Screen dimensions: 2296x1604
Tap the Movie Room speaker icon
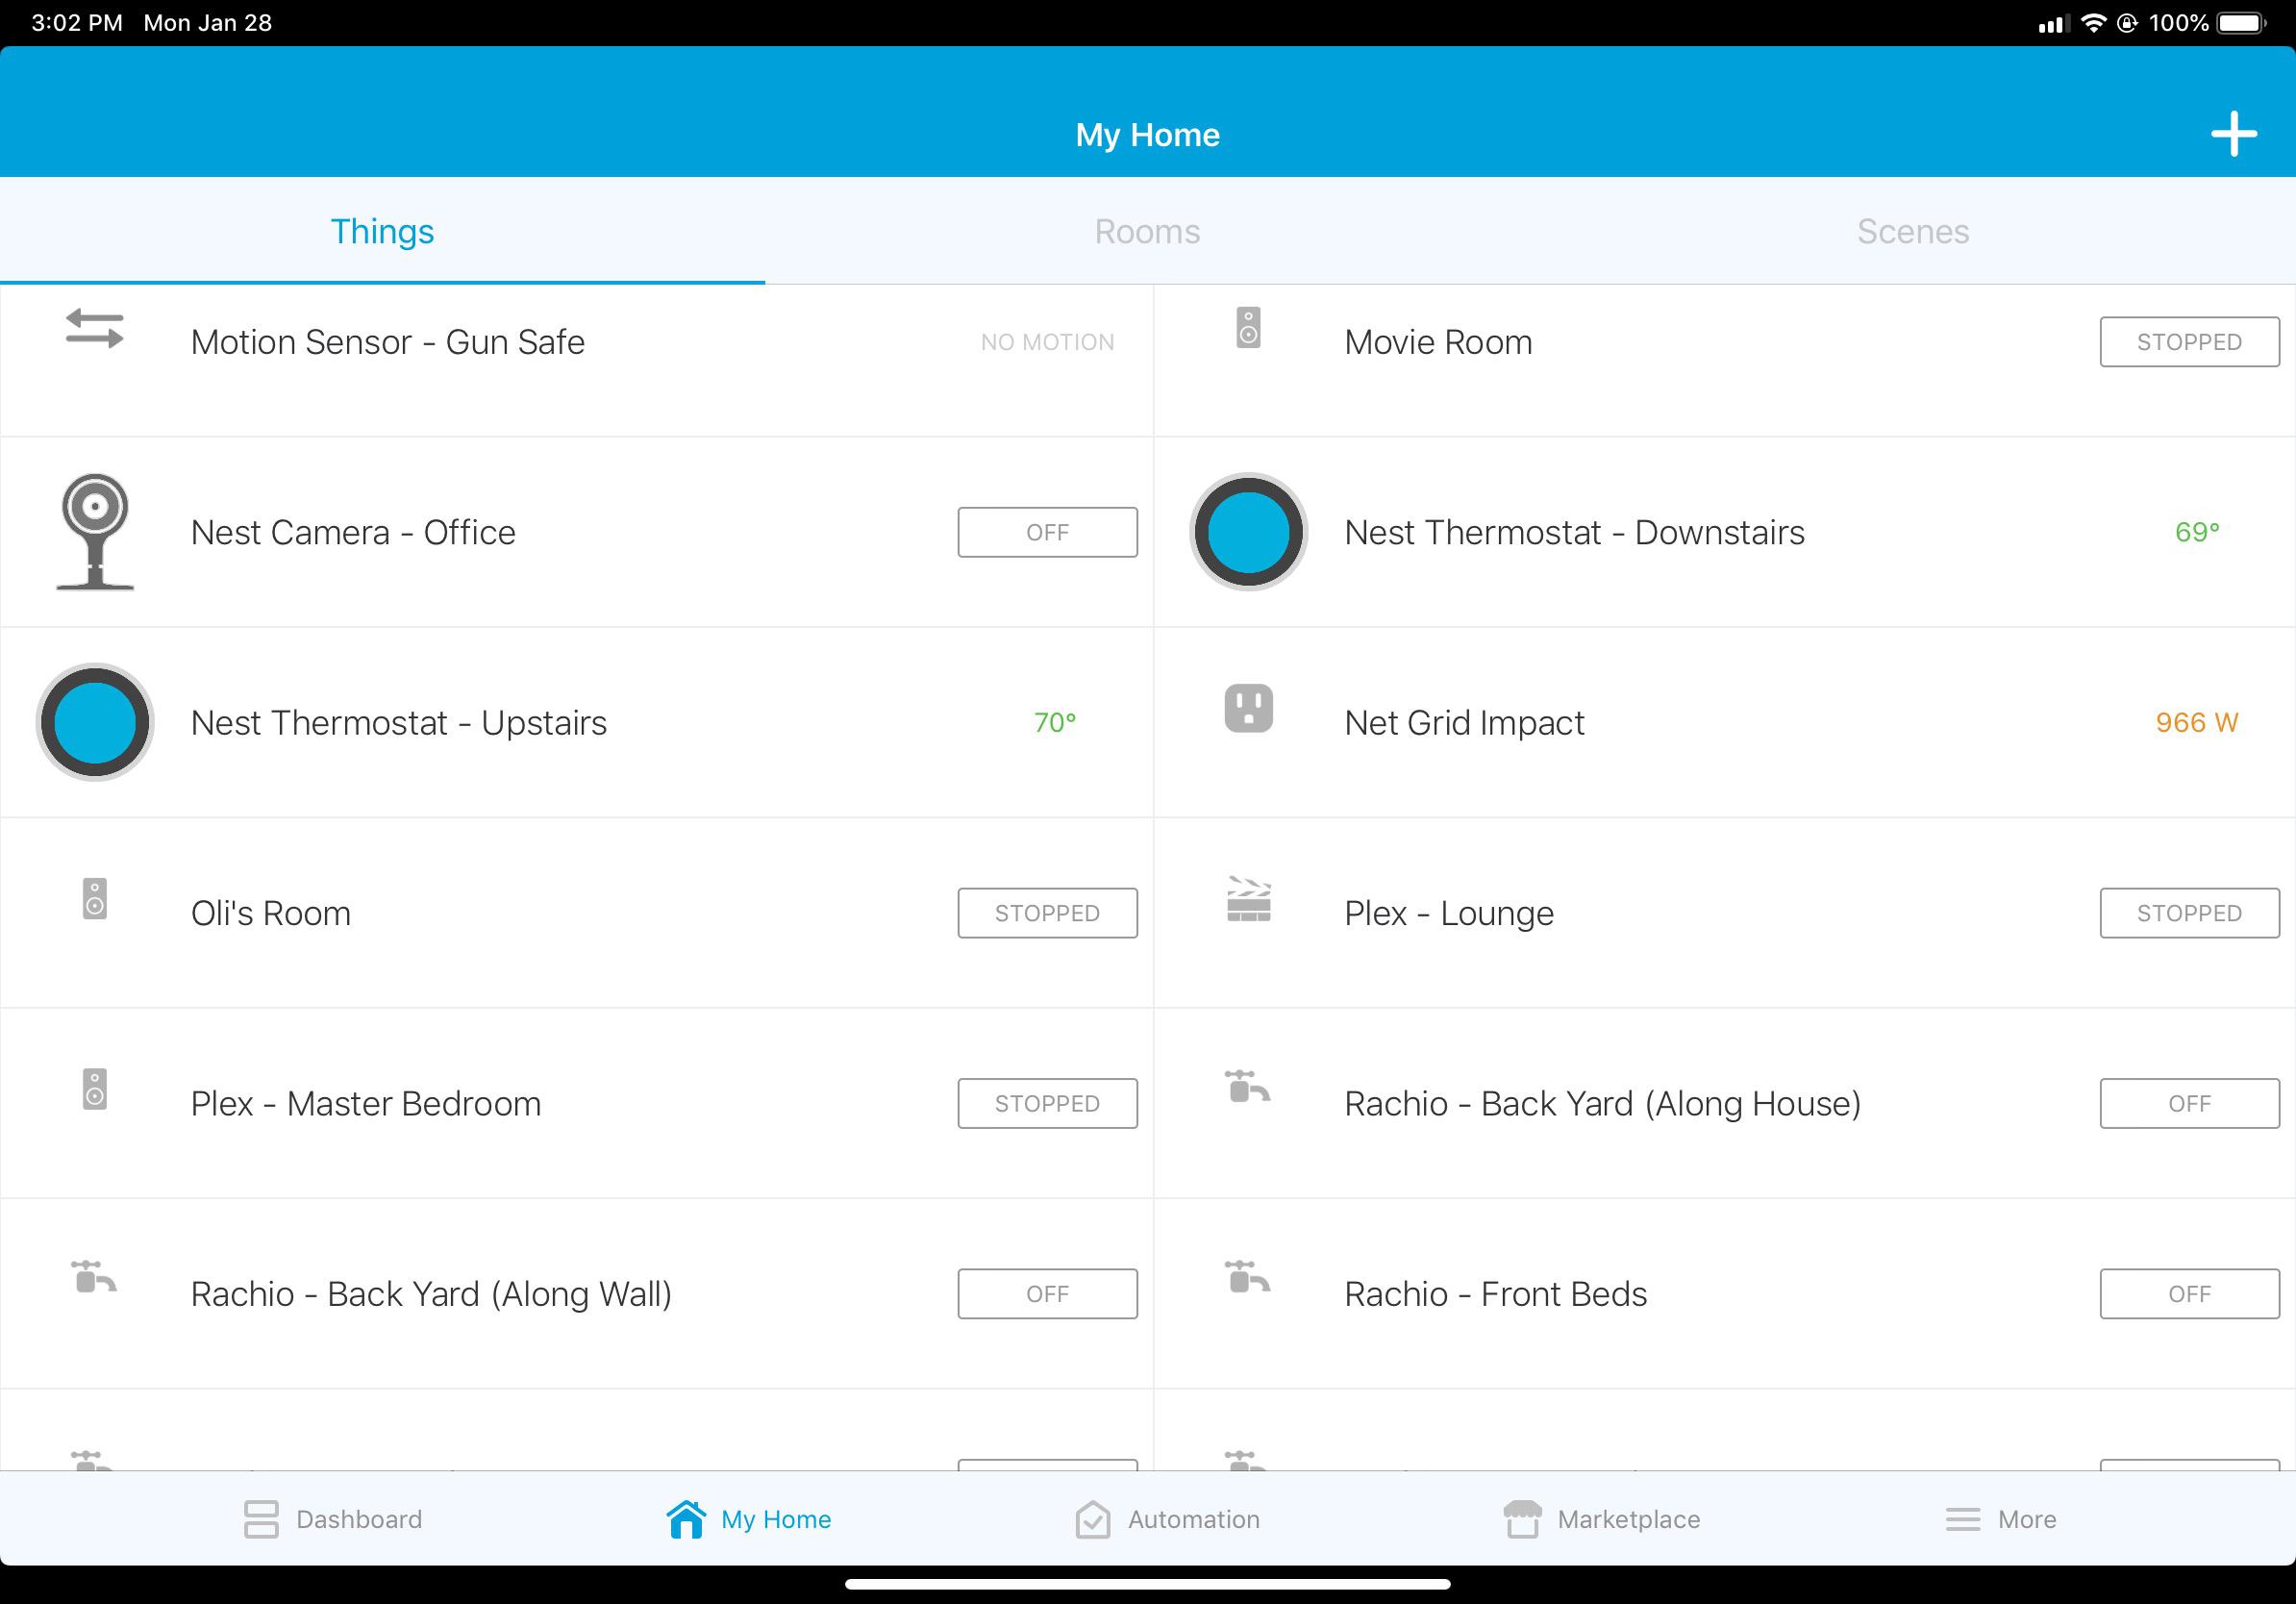1248,328
